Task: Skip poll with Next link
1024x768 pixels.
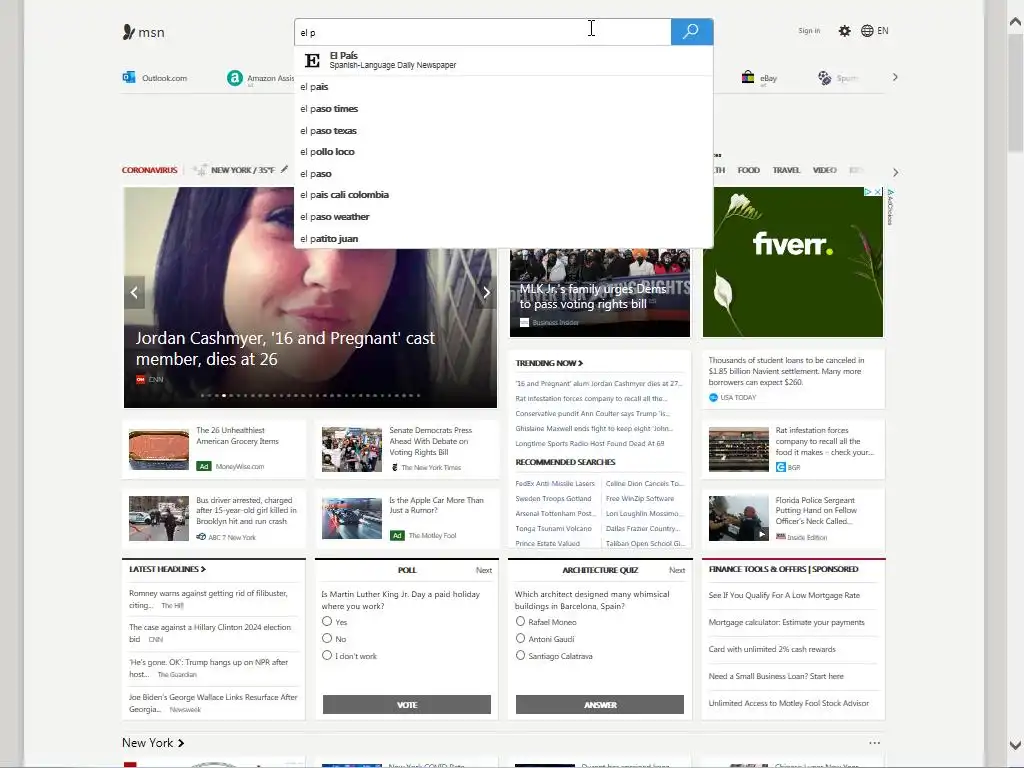Action: tap(484, 570)
